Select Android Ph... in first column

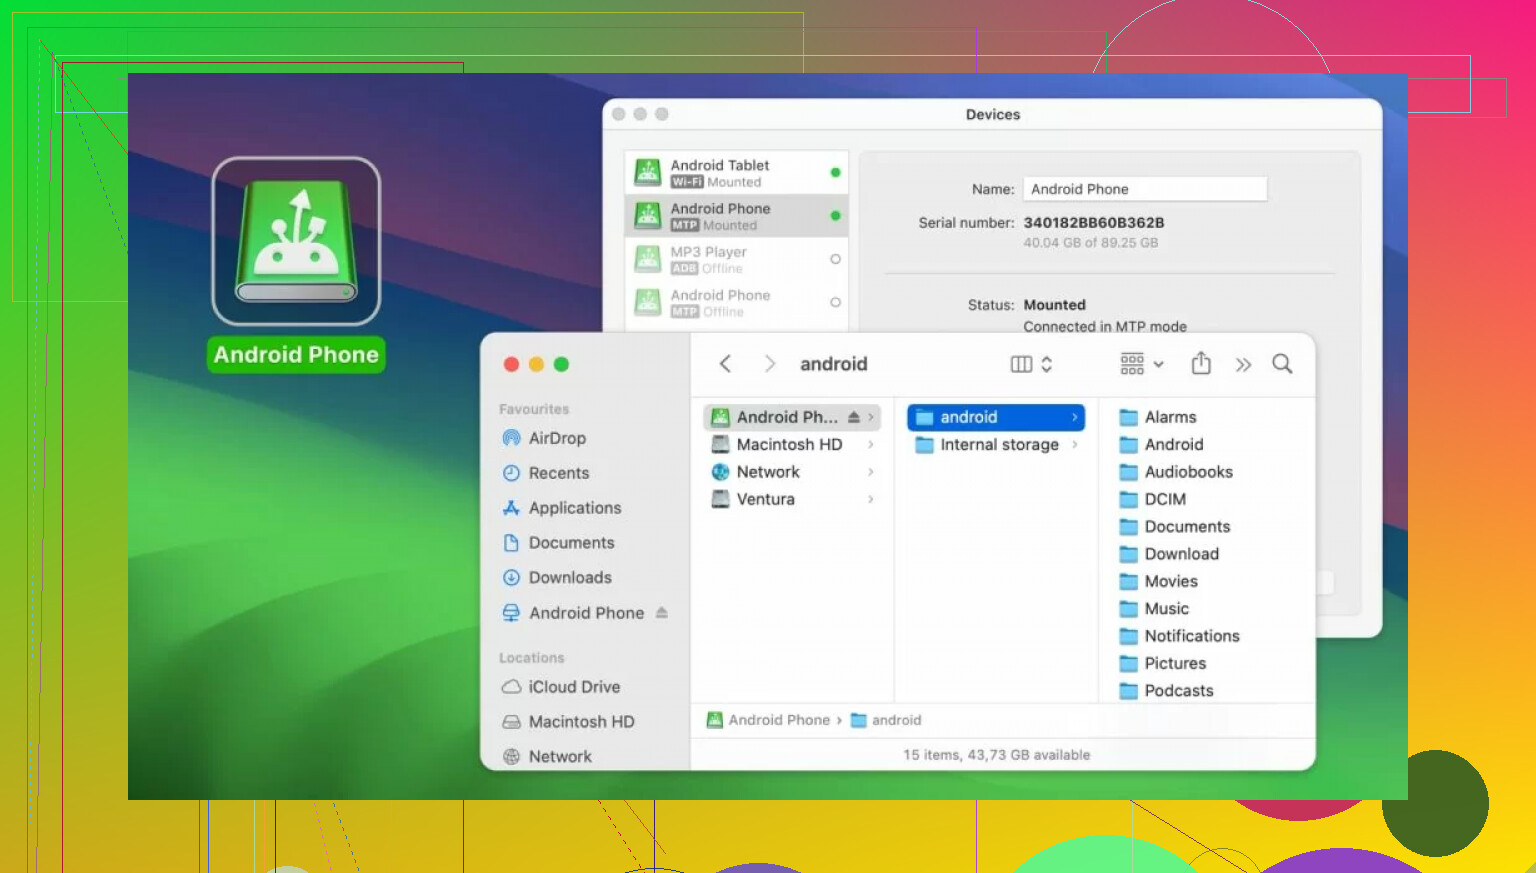792,417
